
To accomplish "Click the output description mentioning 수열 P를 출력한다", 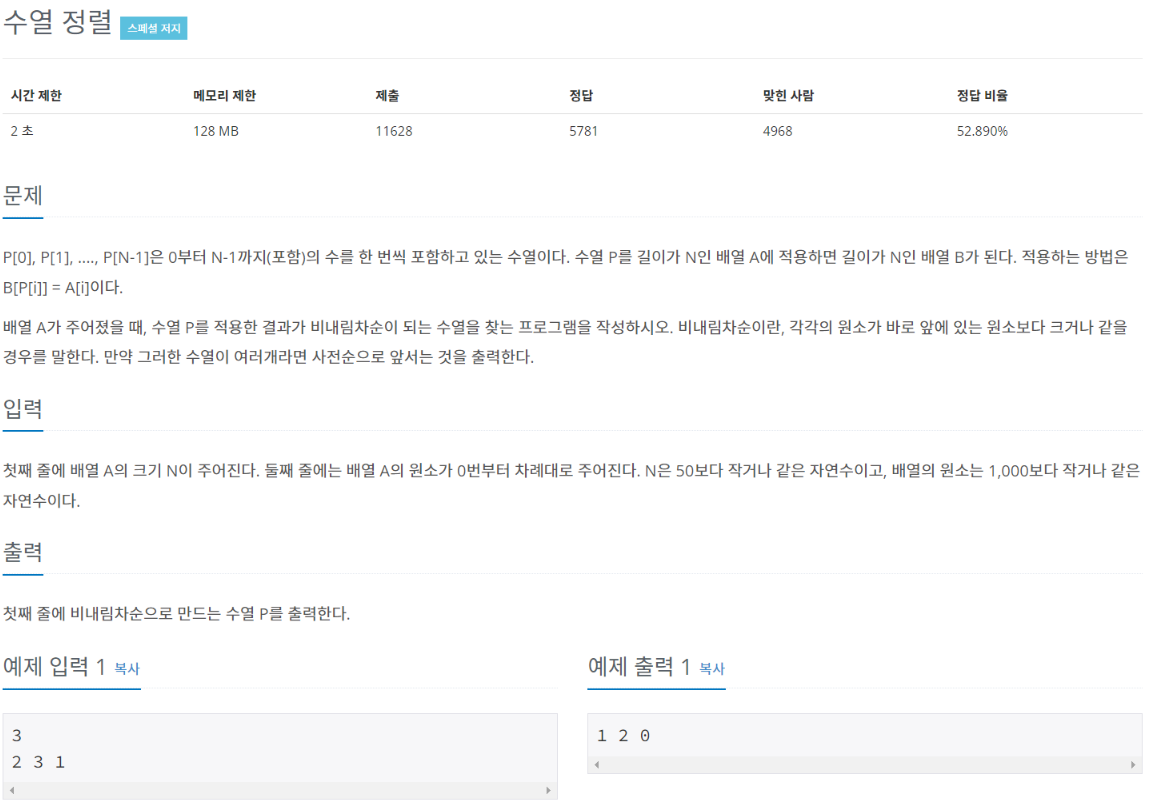I will point(176,614).
